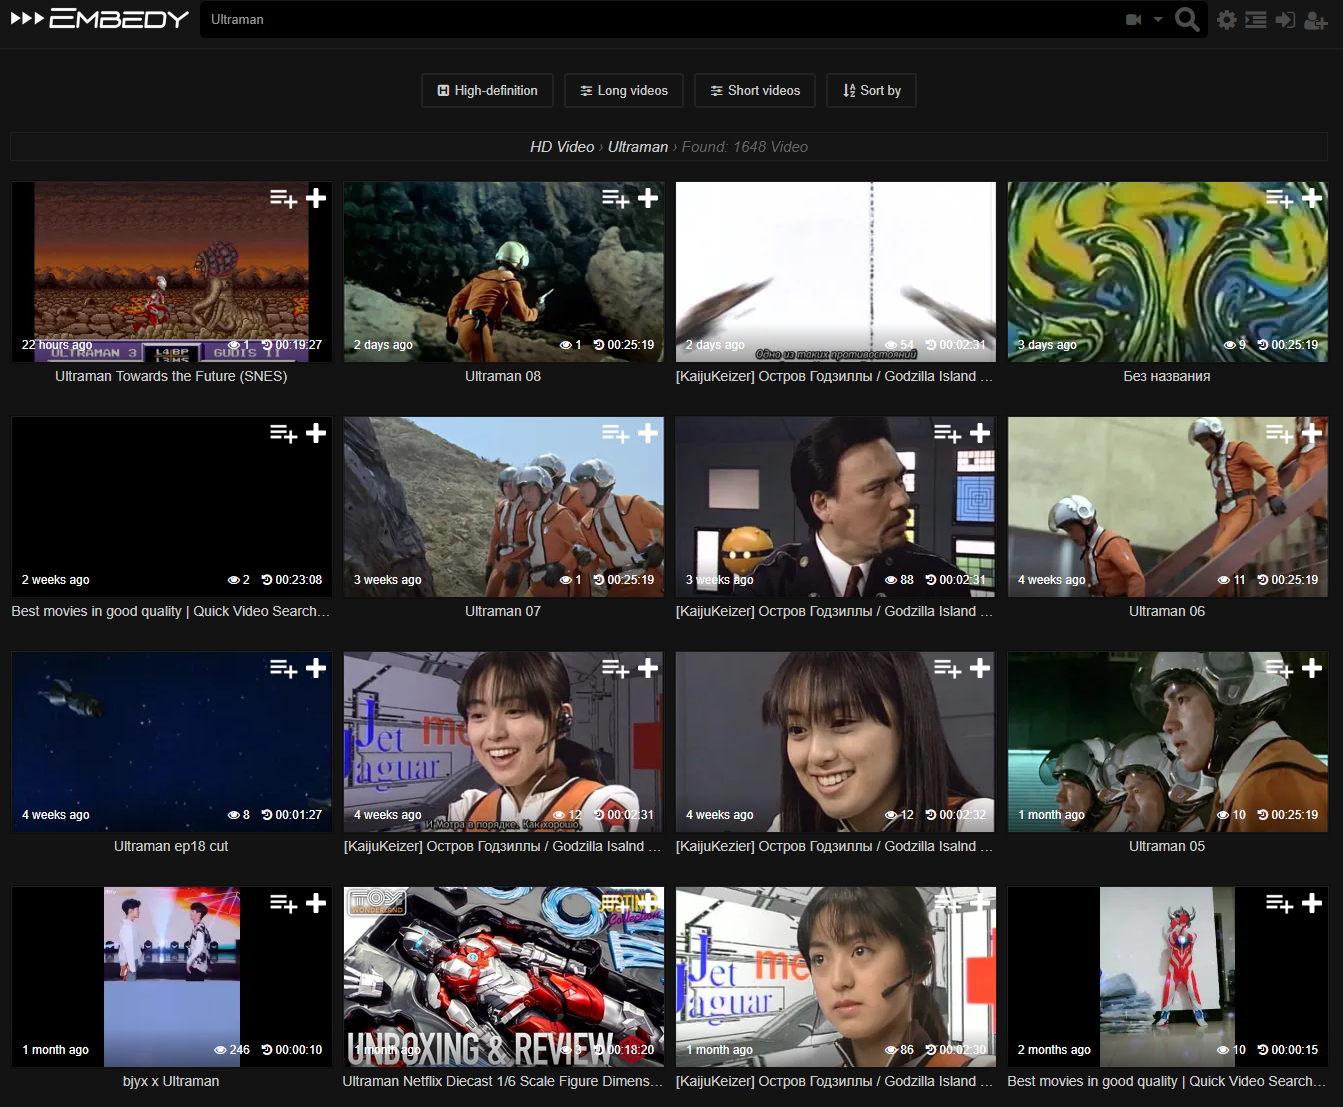The height and width of the screenshot is (1107, 1343).
Task: Click HD Video in breadcrumb
Action: [x=562, y=147]
